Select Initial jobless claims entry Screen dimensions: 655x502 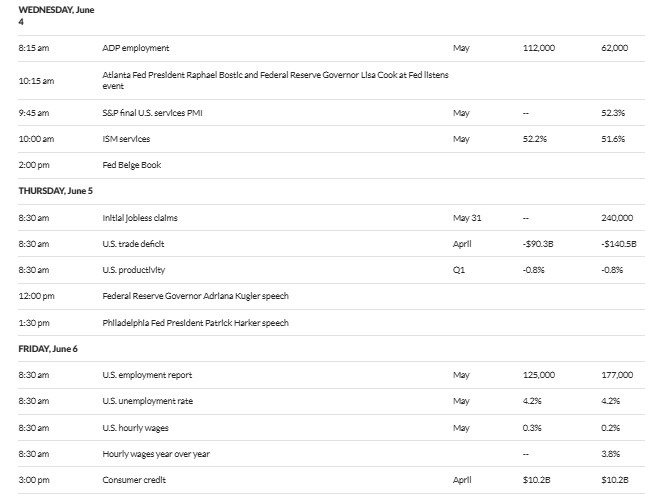point(140,218)
